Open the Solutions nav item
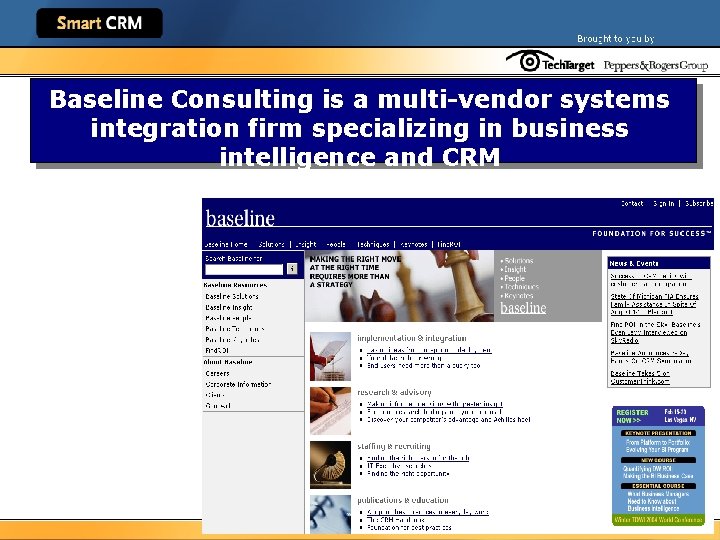 [271, 244]
